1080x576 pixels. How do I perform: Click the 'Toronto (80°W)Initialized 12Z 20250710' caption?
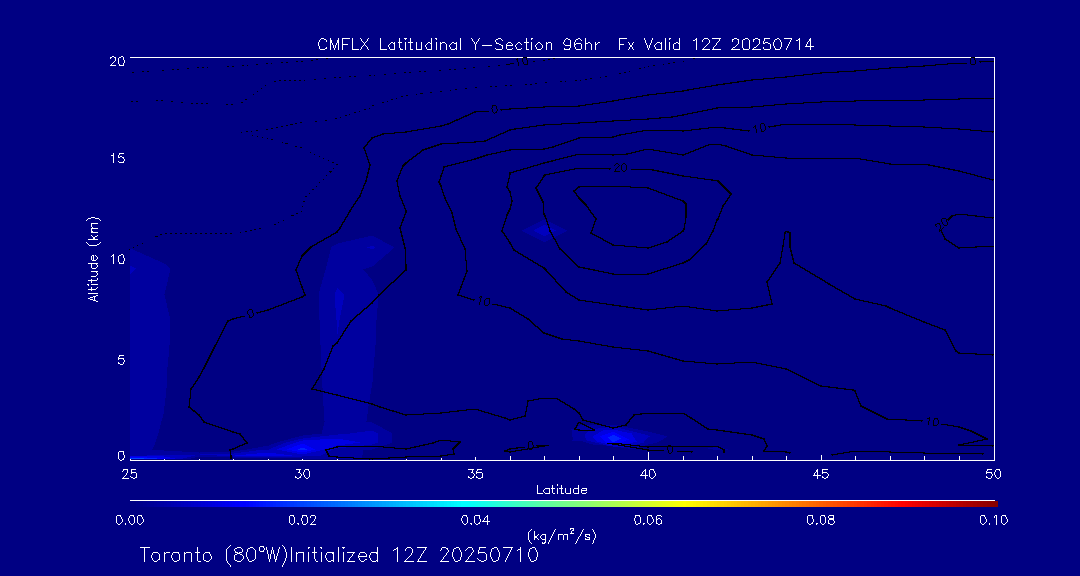click(339, 555)
